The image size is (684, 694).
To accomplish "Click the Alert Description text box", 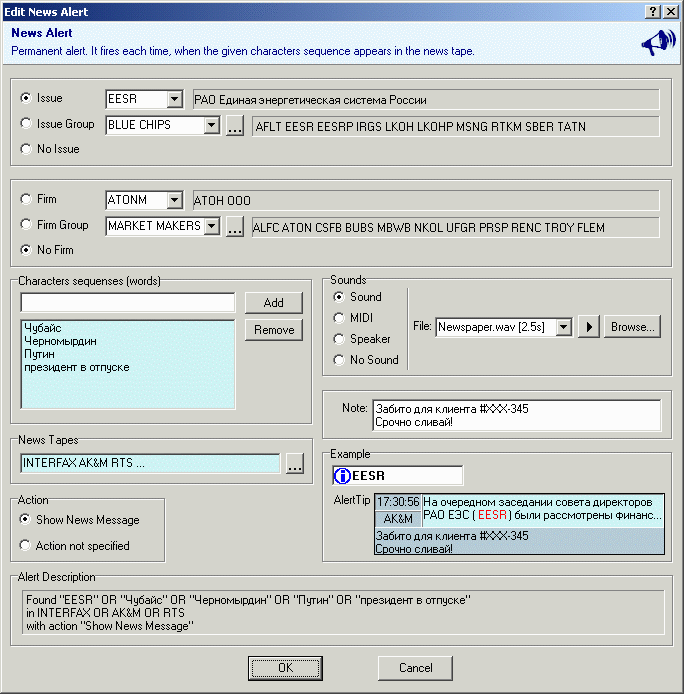I will point(343,613).
